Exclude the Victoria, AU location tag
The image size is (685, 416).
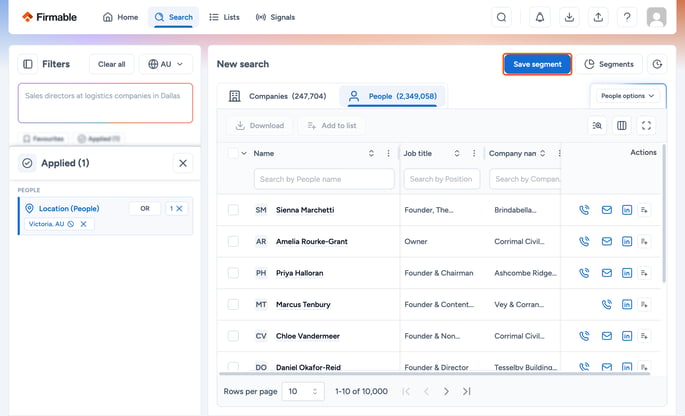pyautogui.click(x=71, y=224)
